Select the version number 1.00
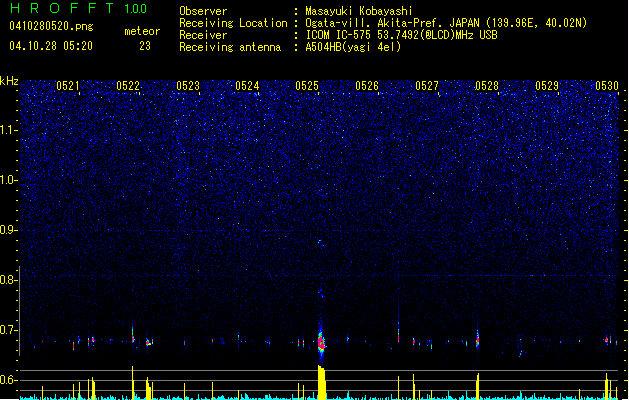629x400 pixels. coord(136,9)
